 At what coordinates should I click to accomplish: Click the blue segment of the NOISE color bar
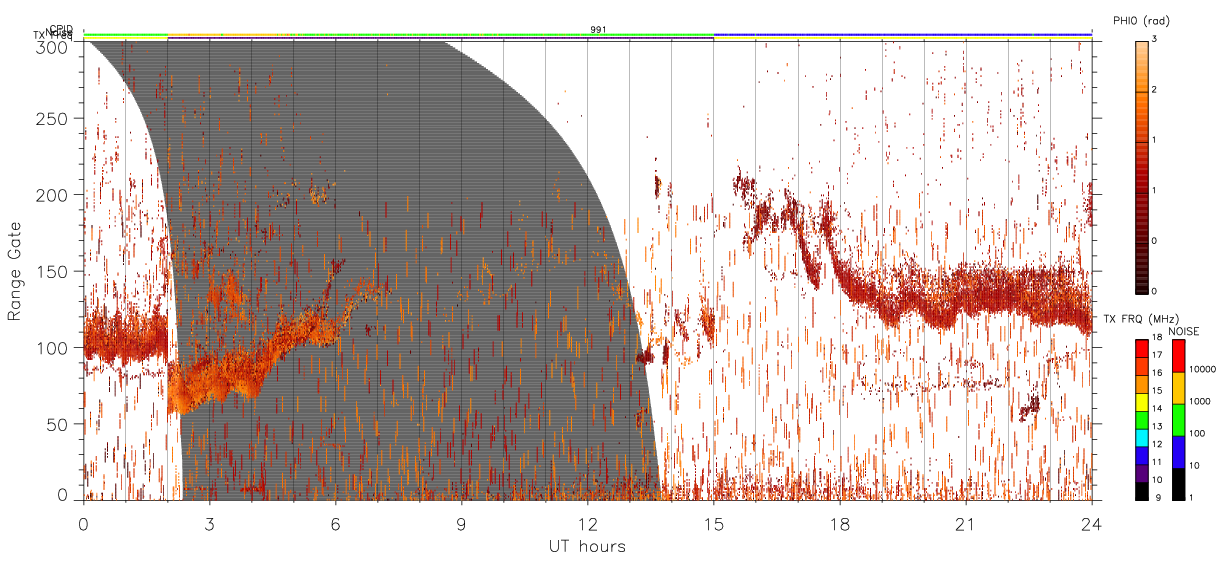(1178, 452)
